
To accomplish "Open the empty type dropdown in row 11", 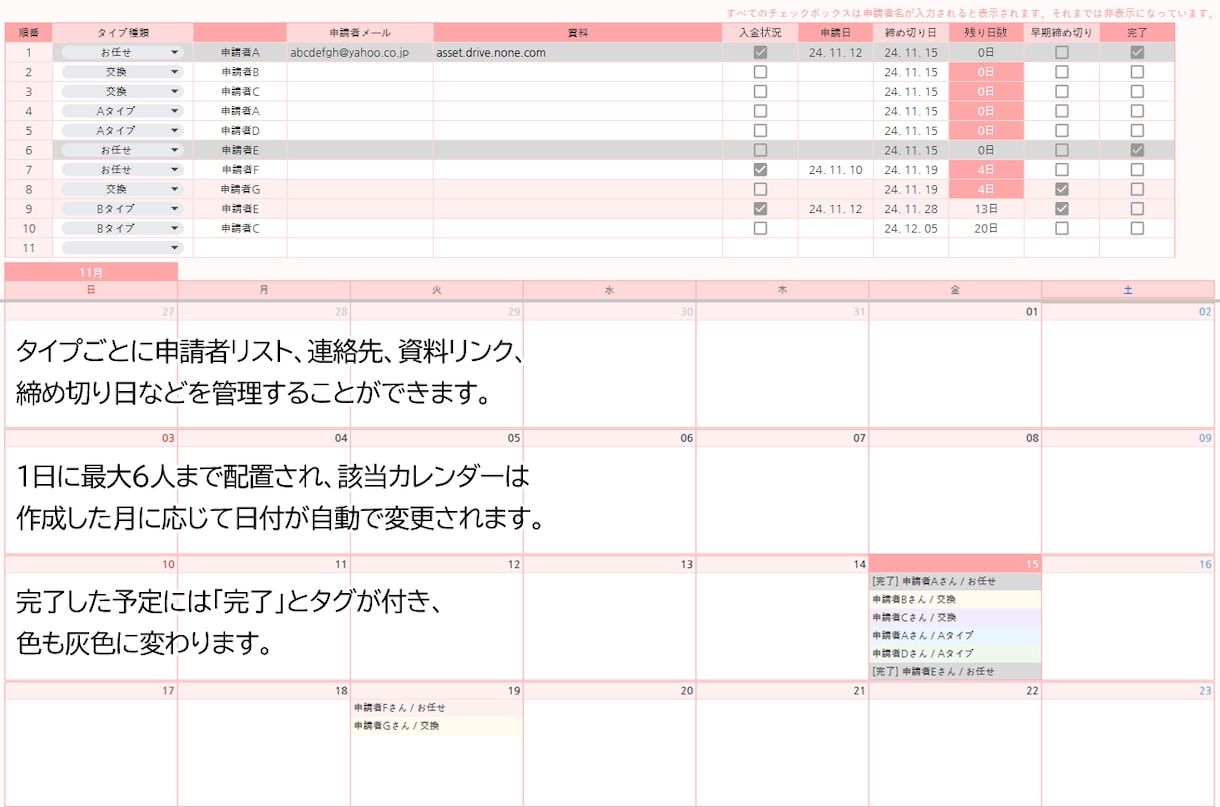I will pos(122,247).
